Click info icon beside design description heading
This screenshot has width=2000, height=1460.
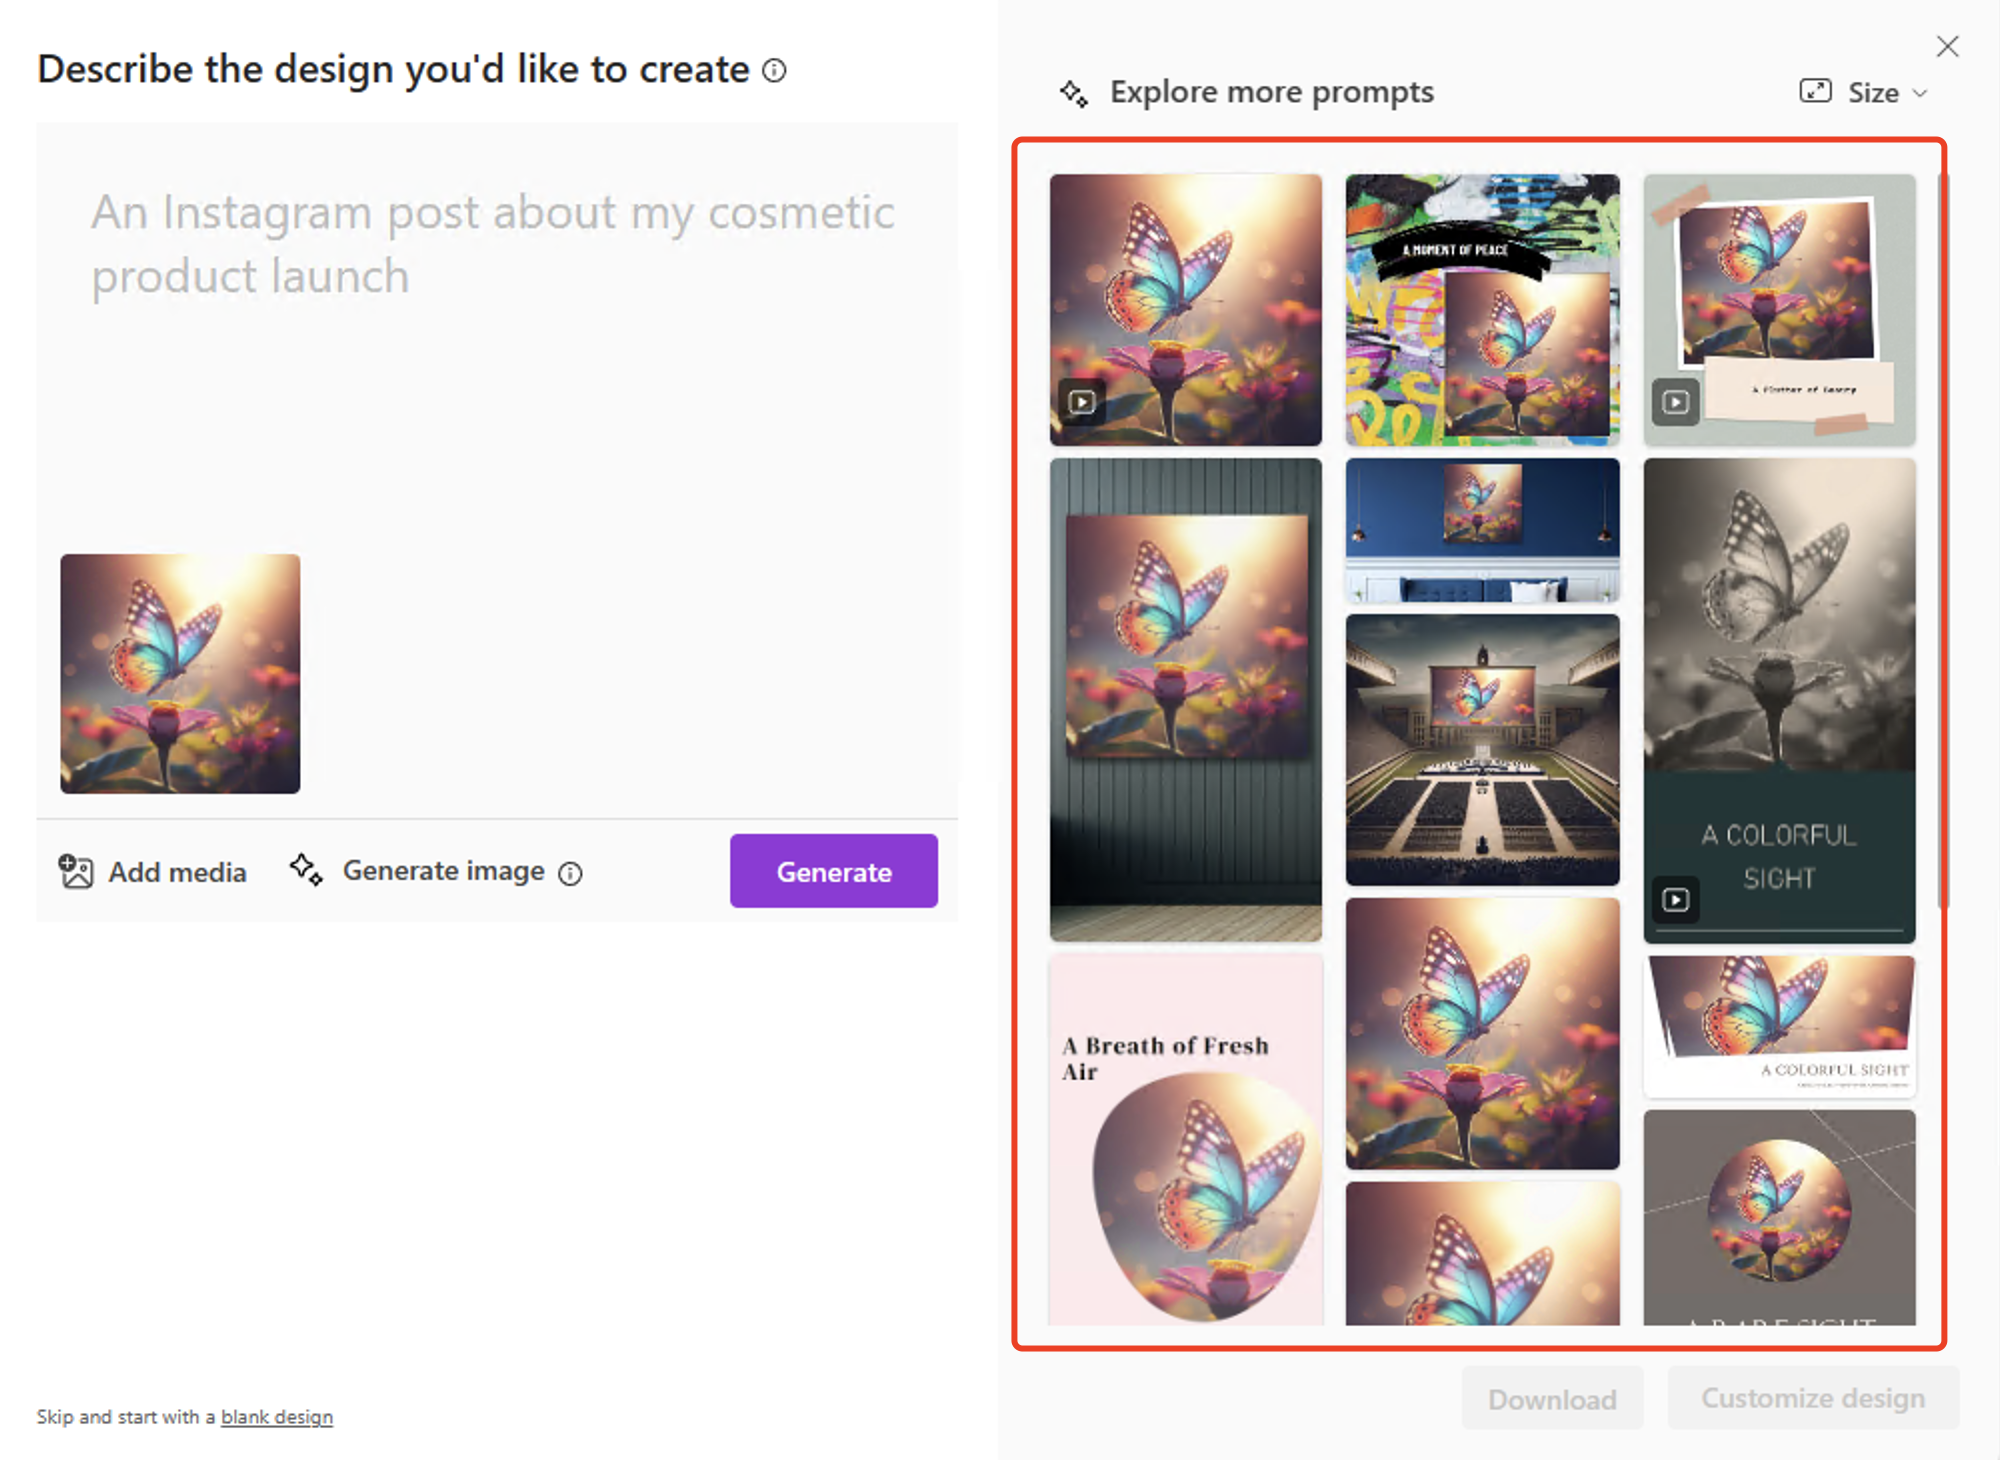[x=774, y=70]
